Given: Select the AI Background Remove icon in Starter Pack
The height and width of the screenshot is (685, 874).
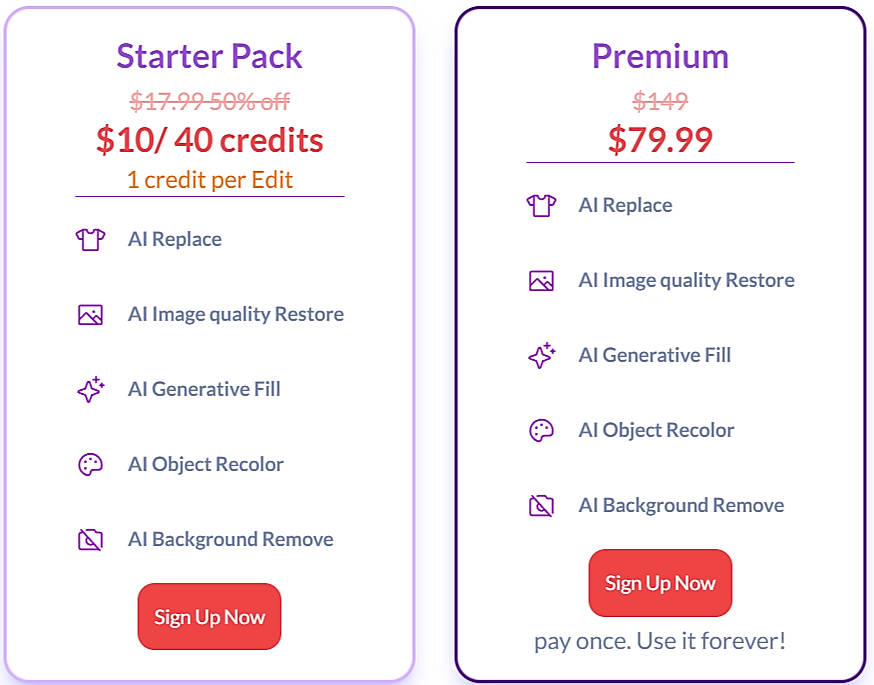Looking at the screenshot, I should [91, 539].
